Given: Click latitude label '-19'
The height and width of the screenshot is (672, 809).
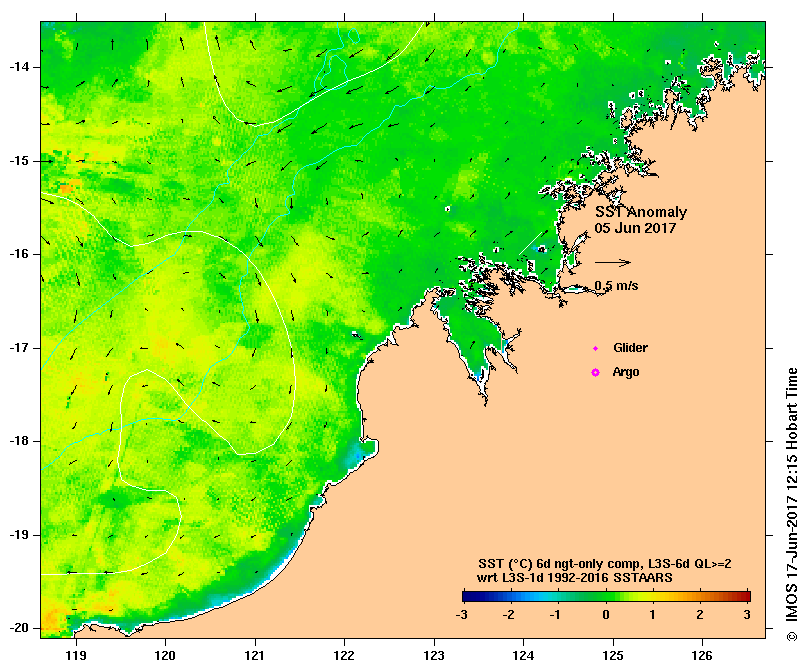Looking at the screenshot, I should 19,535.
